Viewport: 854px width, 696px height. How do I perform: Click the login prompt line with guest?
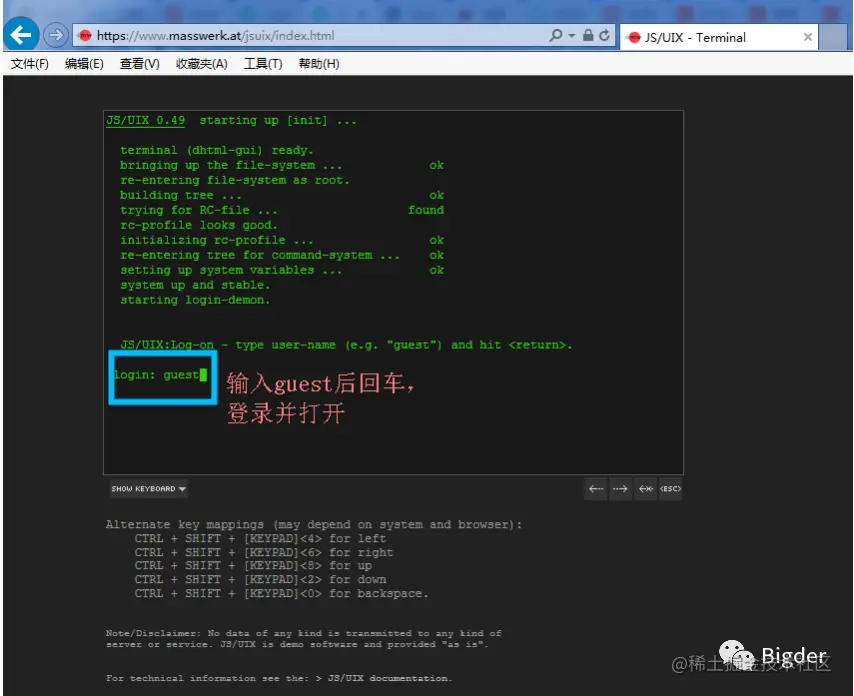tap(160, 375)
